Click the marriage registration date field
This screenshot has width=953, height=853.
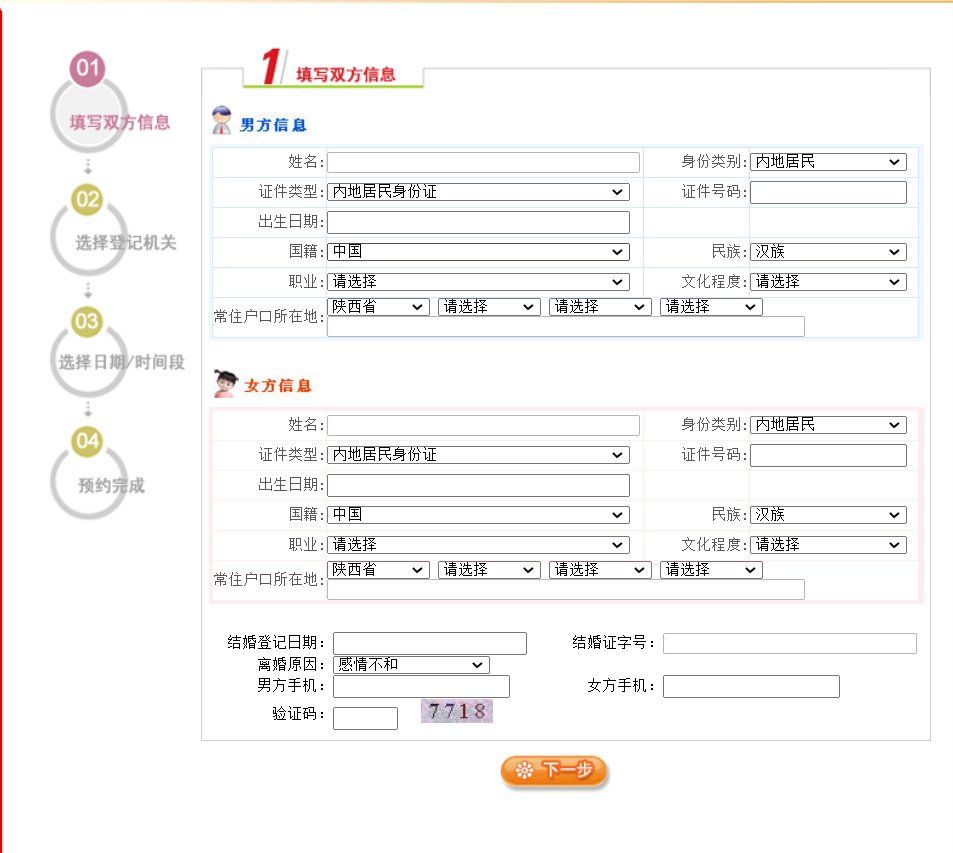coord(429,643)
